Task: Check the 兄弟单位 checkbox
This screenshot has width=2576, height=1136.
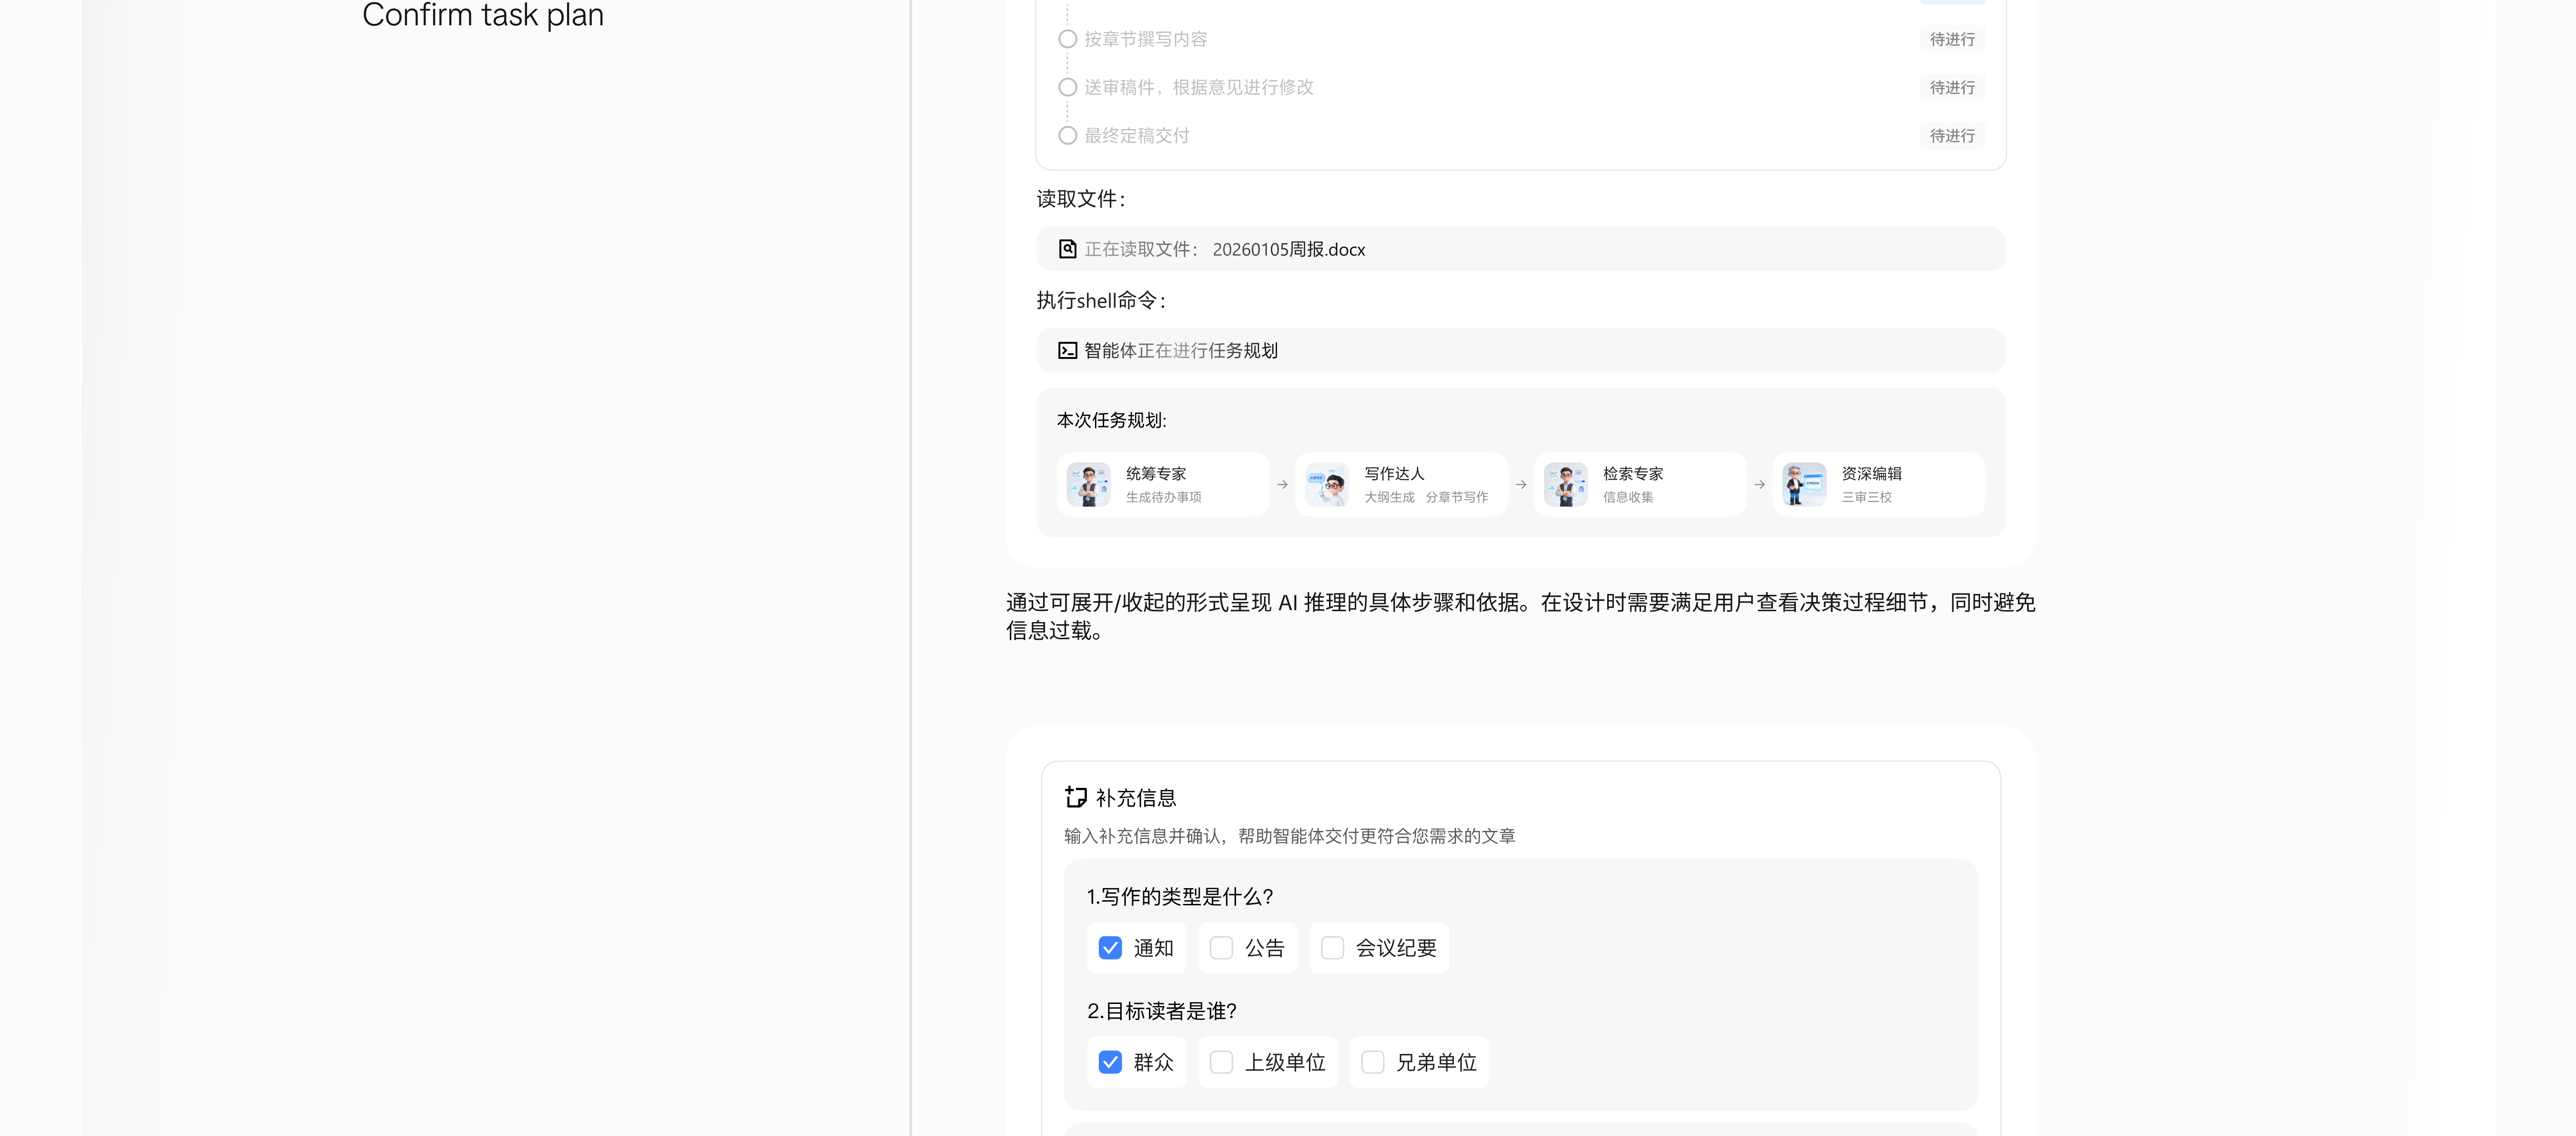Action: point(1373,1062)
